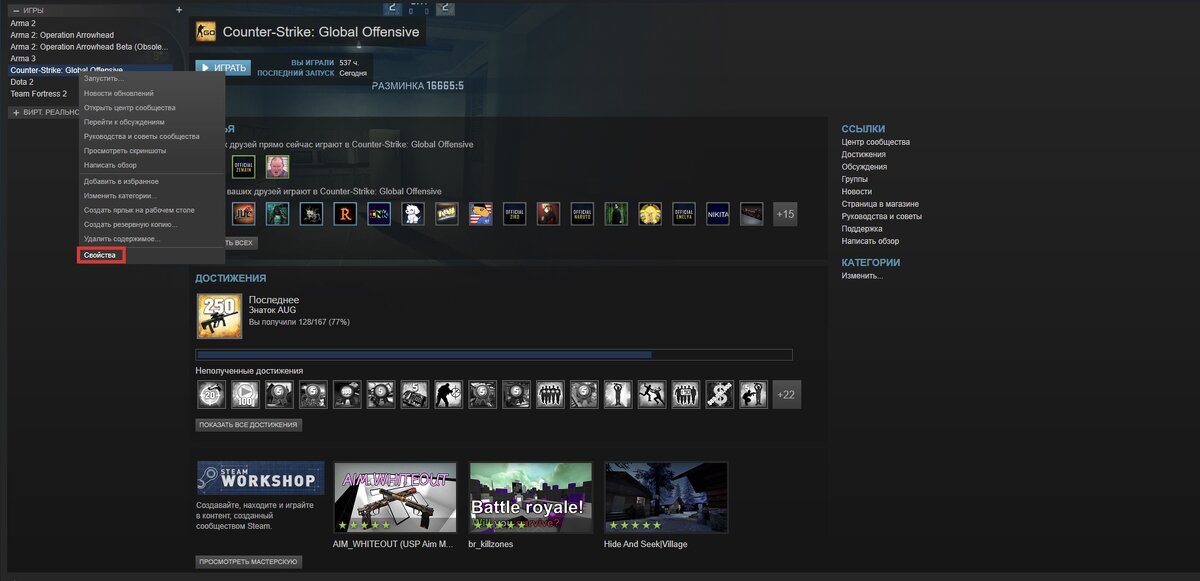Open Поддержка link in ССЫЛКИ
The height and width of the screenshot is (581, 1200).
coord(862,229)
